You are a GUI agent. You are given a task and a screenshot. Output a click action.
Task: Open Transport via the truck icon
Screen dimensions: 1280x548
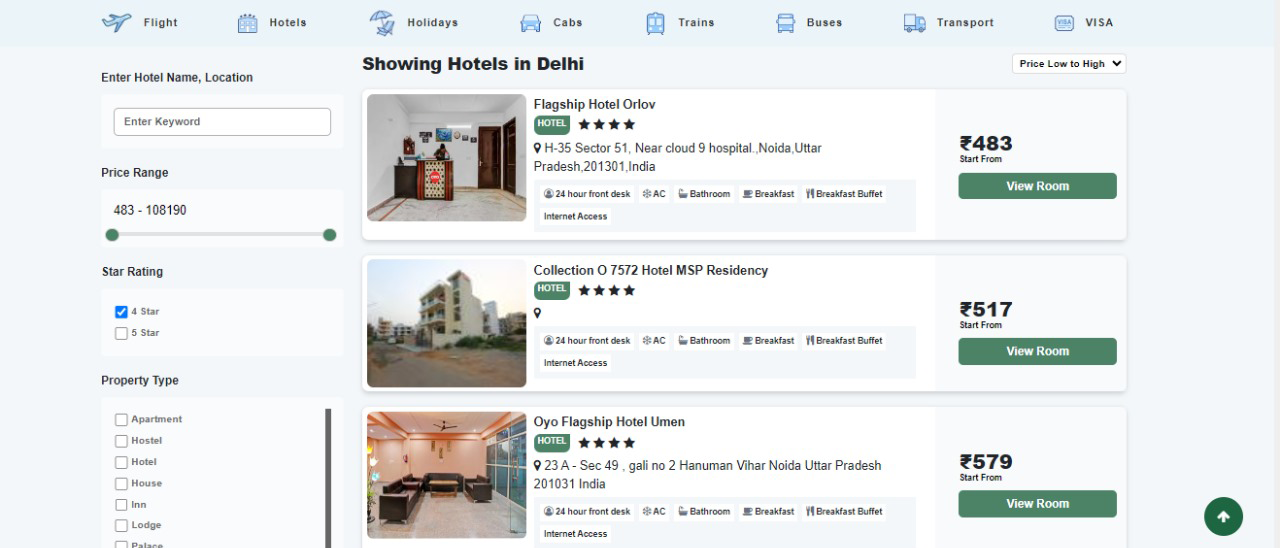click(x=914, y=23)
